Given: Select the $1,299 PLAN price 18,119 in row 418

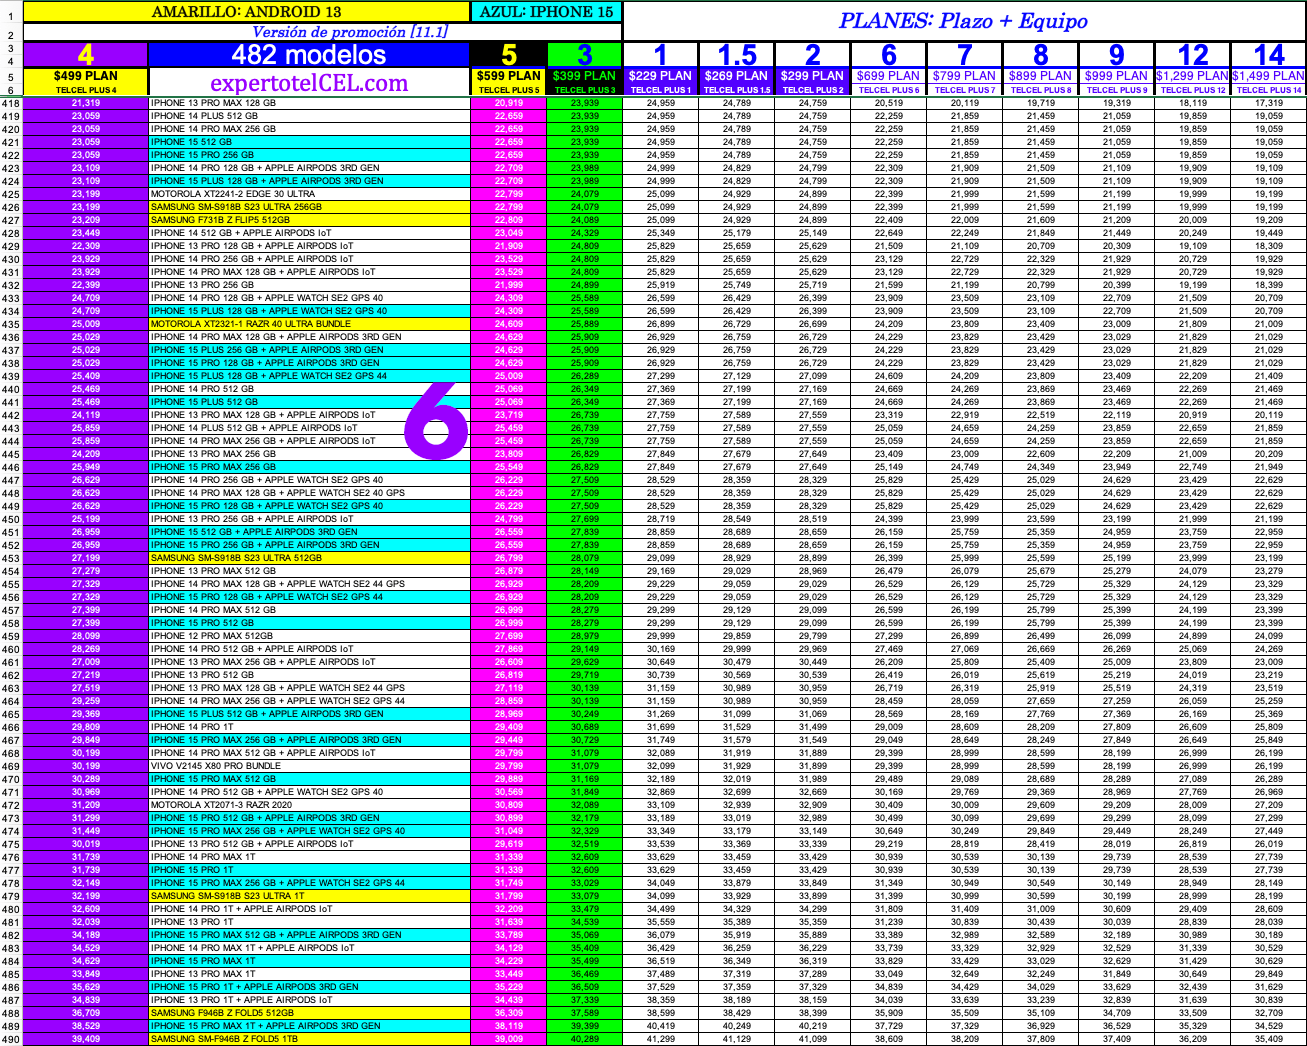Looking at the screenshot, I should point(1193,103).
